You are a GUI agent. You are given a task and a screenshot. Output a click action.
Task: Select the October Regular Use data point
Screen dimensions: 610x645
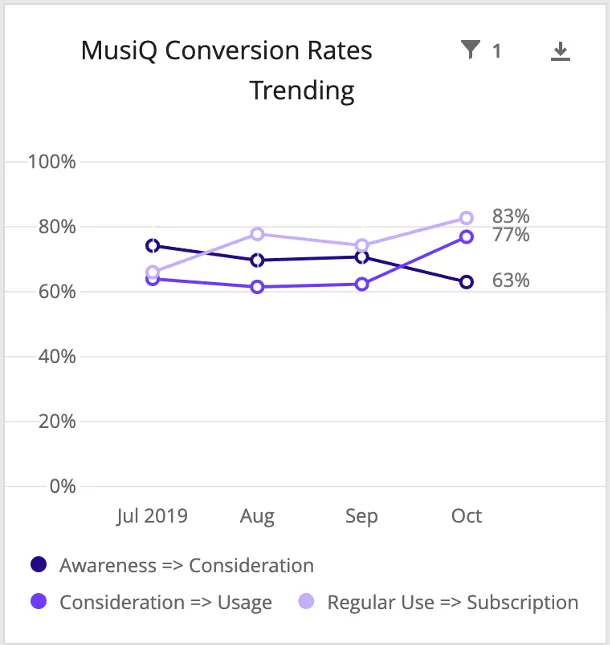(x=466, y=218)
